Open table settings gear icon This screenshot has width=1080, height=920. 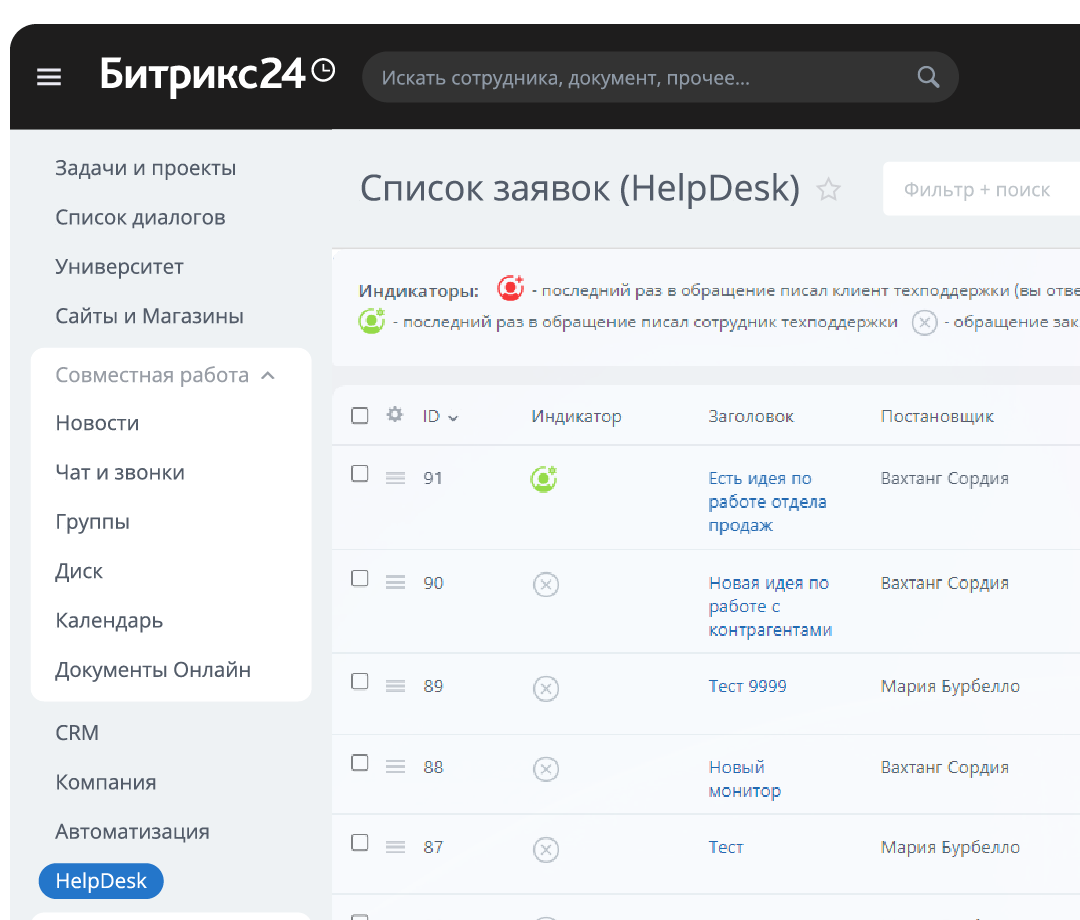(395, 415)
